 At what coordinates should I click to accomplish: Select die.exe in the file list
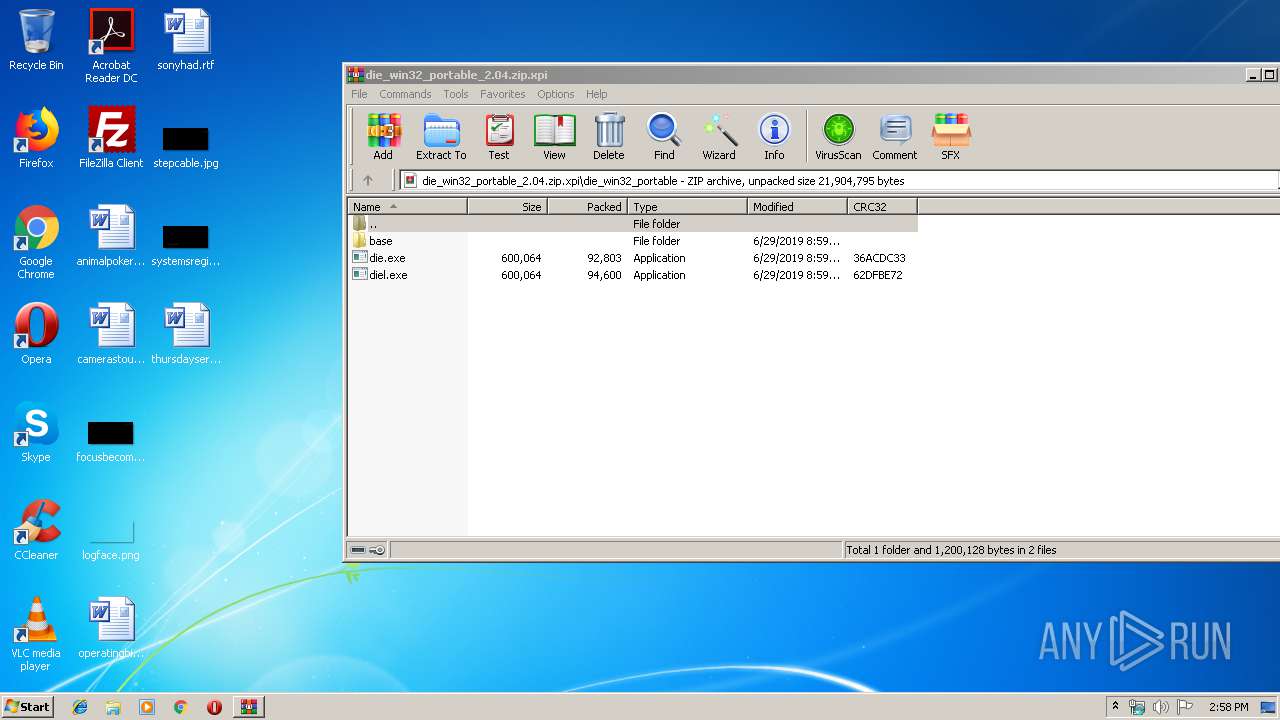click(387, 258)
